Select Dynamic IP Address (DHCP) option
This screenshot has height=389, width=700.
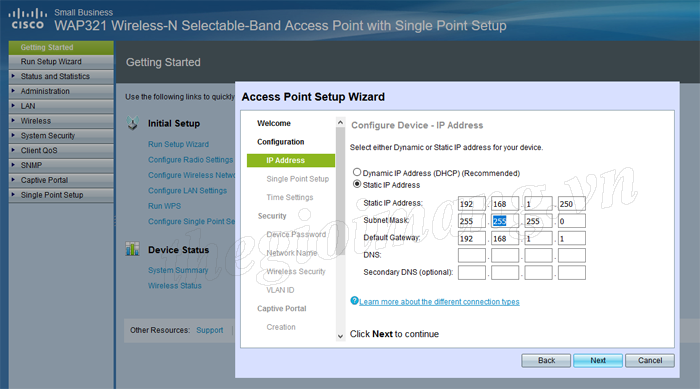point(357,172)
